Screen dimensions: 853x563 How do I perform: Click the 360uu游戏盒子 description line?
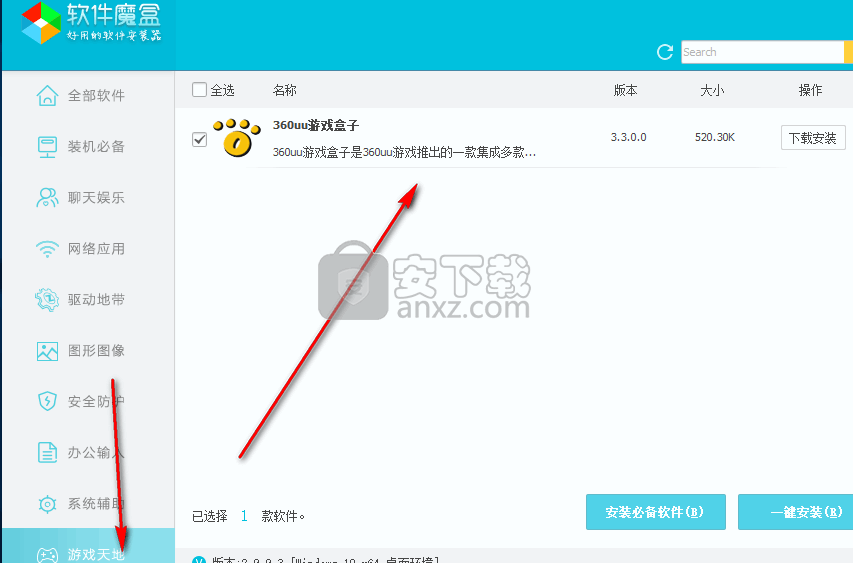click(x=404, y=152)
